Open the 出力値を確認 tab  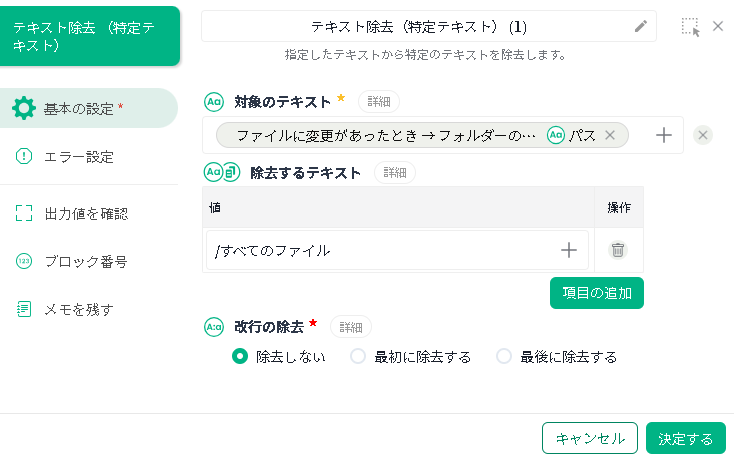(86, 213)
